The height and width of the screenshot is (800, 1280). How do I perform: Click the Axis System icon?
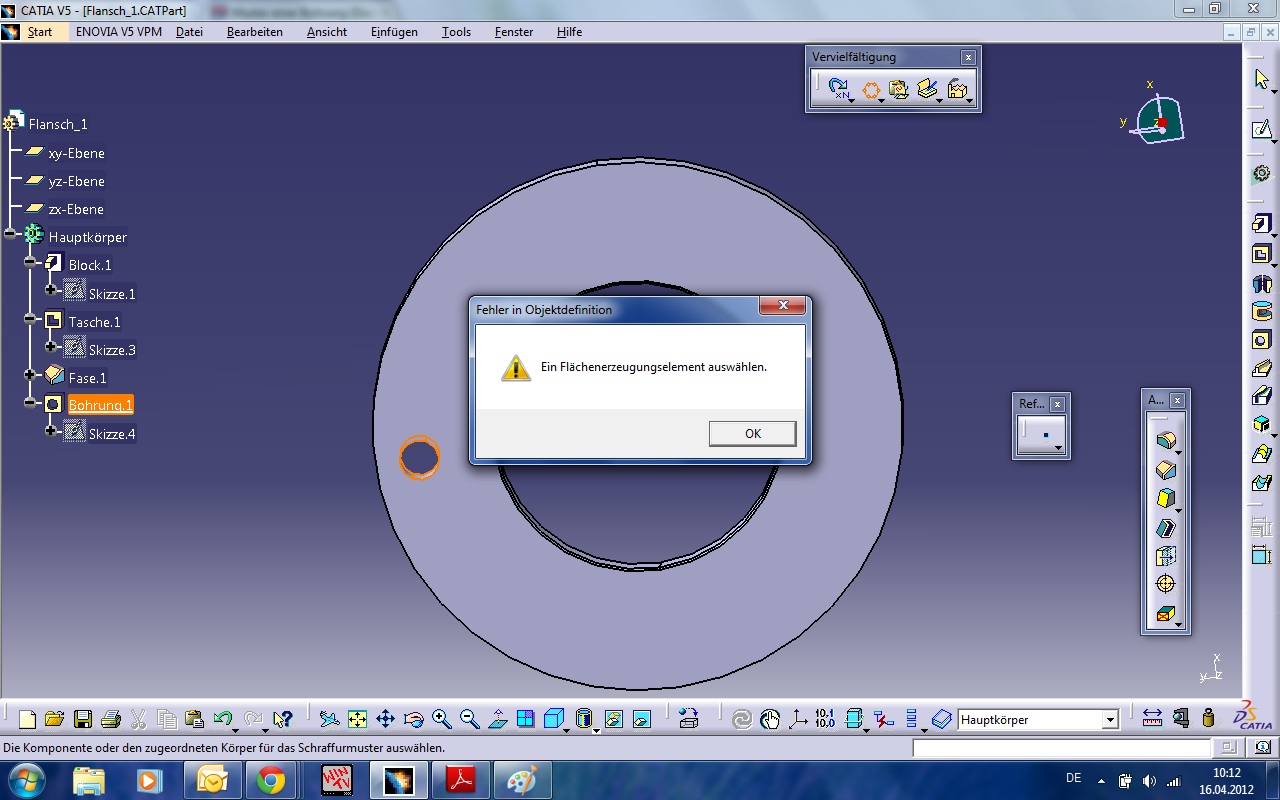point(798,719)
